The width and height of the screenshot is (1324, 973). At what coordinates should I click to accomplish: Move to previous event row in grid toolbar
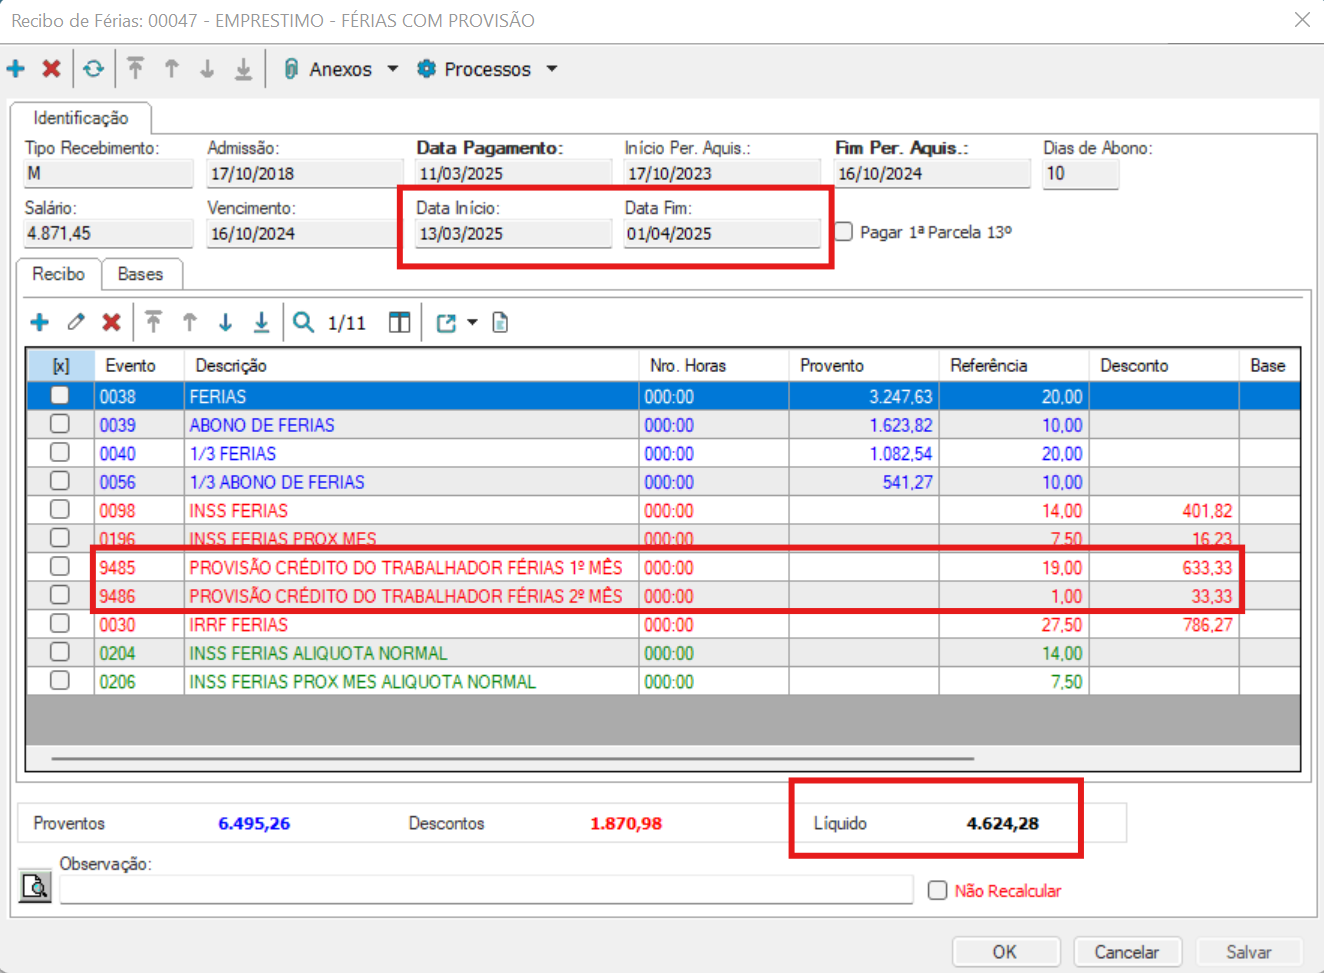[190, 322]
